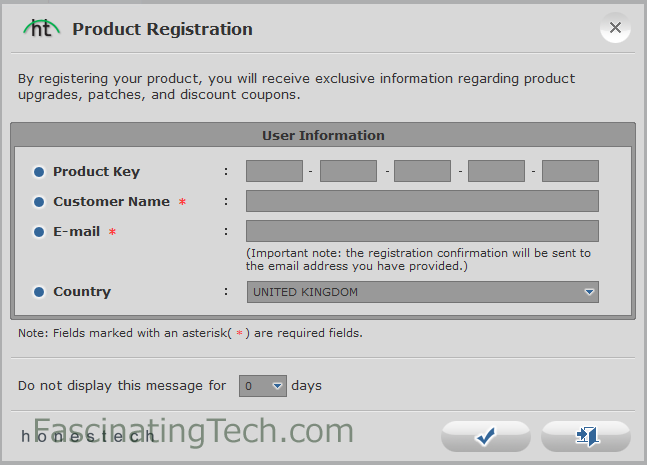Click the blue bullet beside Country
Image resolution: width=647 pixels, height=465 pixels.
pos(39,292)
